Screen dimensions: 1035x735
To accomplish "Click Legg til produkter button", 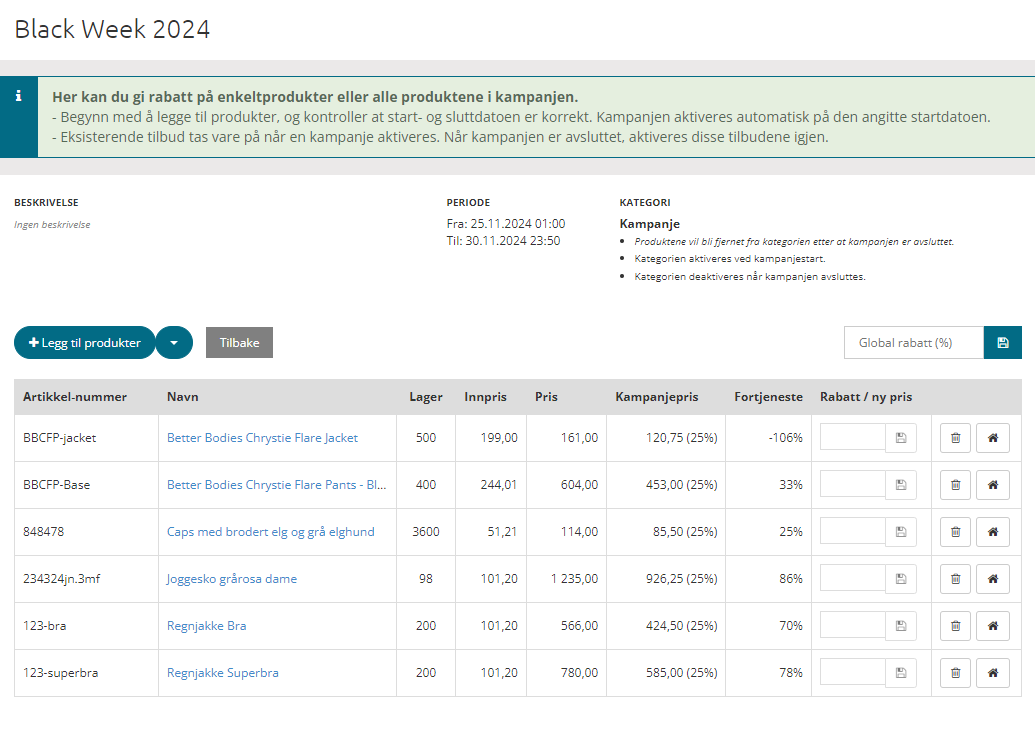I will click(x=85, y=343).
